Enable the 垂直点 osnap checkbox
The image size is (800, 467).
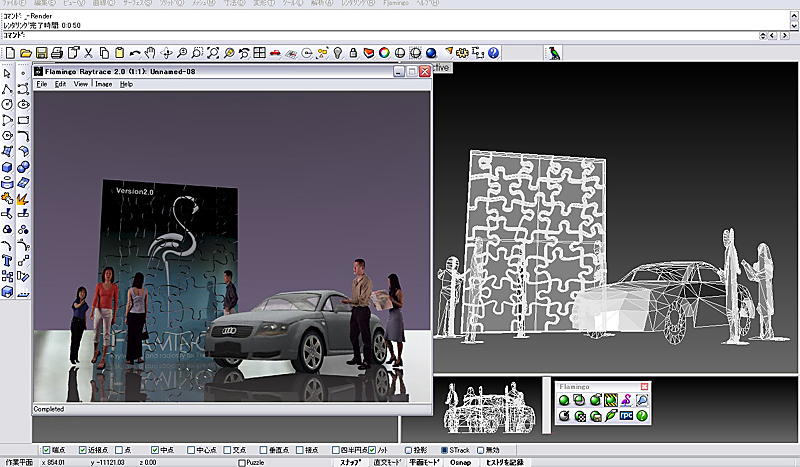[x=263, y=450]
